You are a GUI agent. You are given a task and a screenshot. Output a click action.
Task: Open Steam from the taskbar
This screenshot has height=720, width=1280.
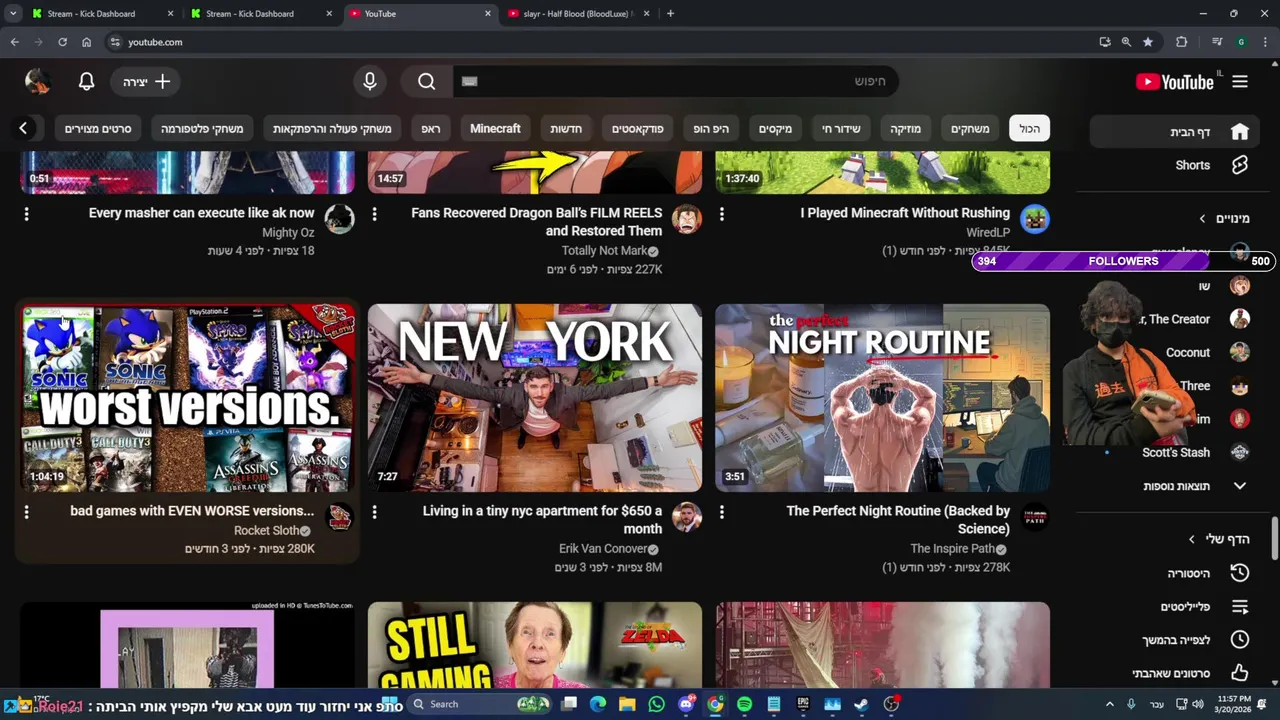tap(862, 704)
